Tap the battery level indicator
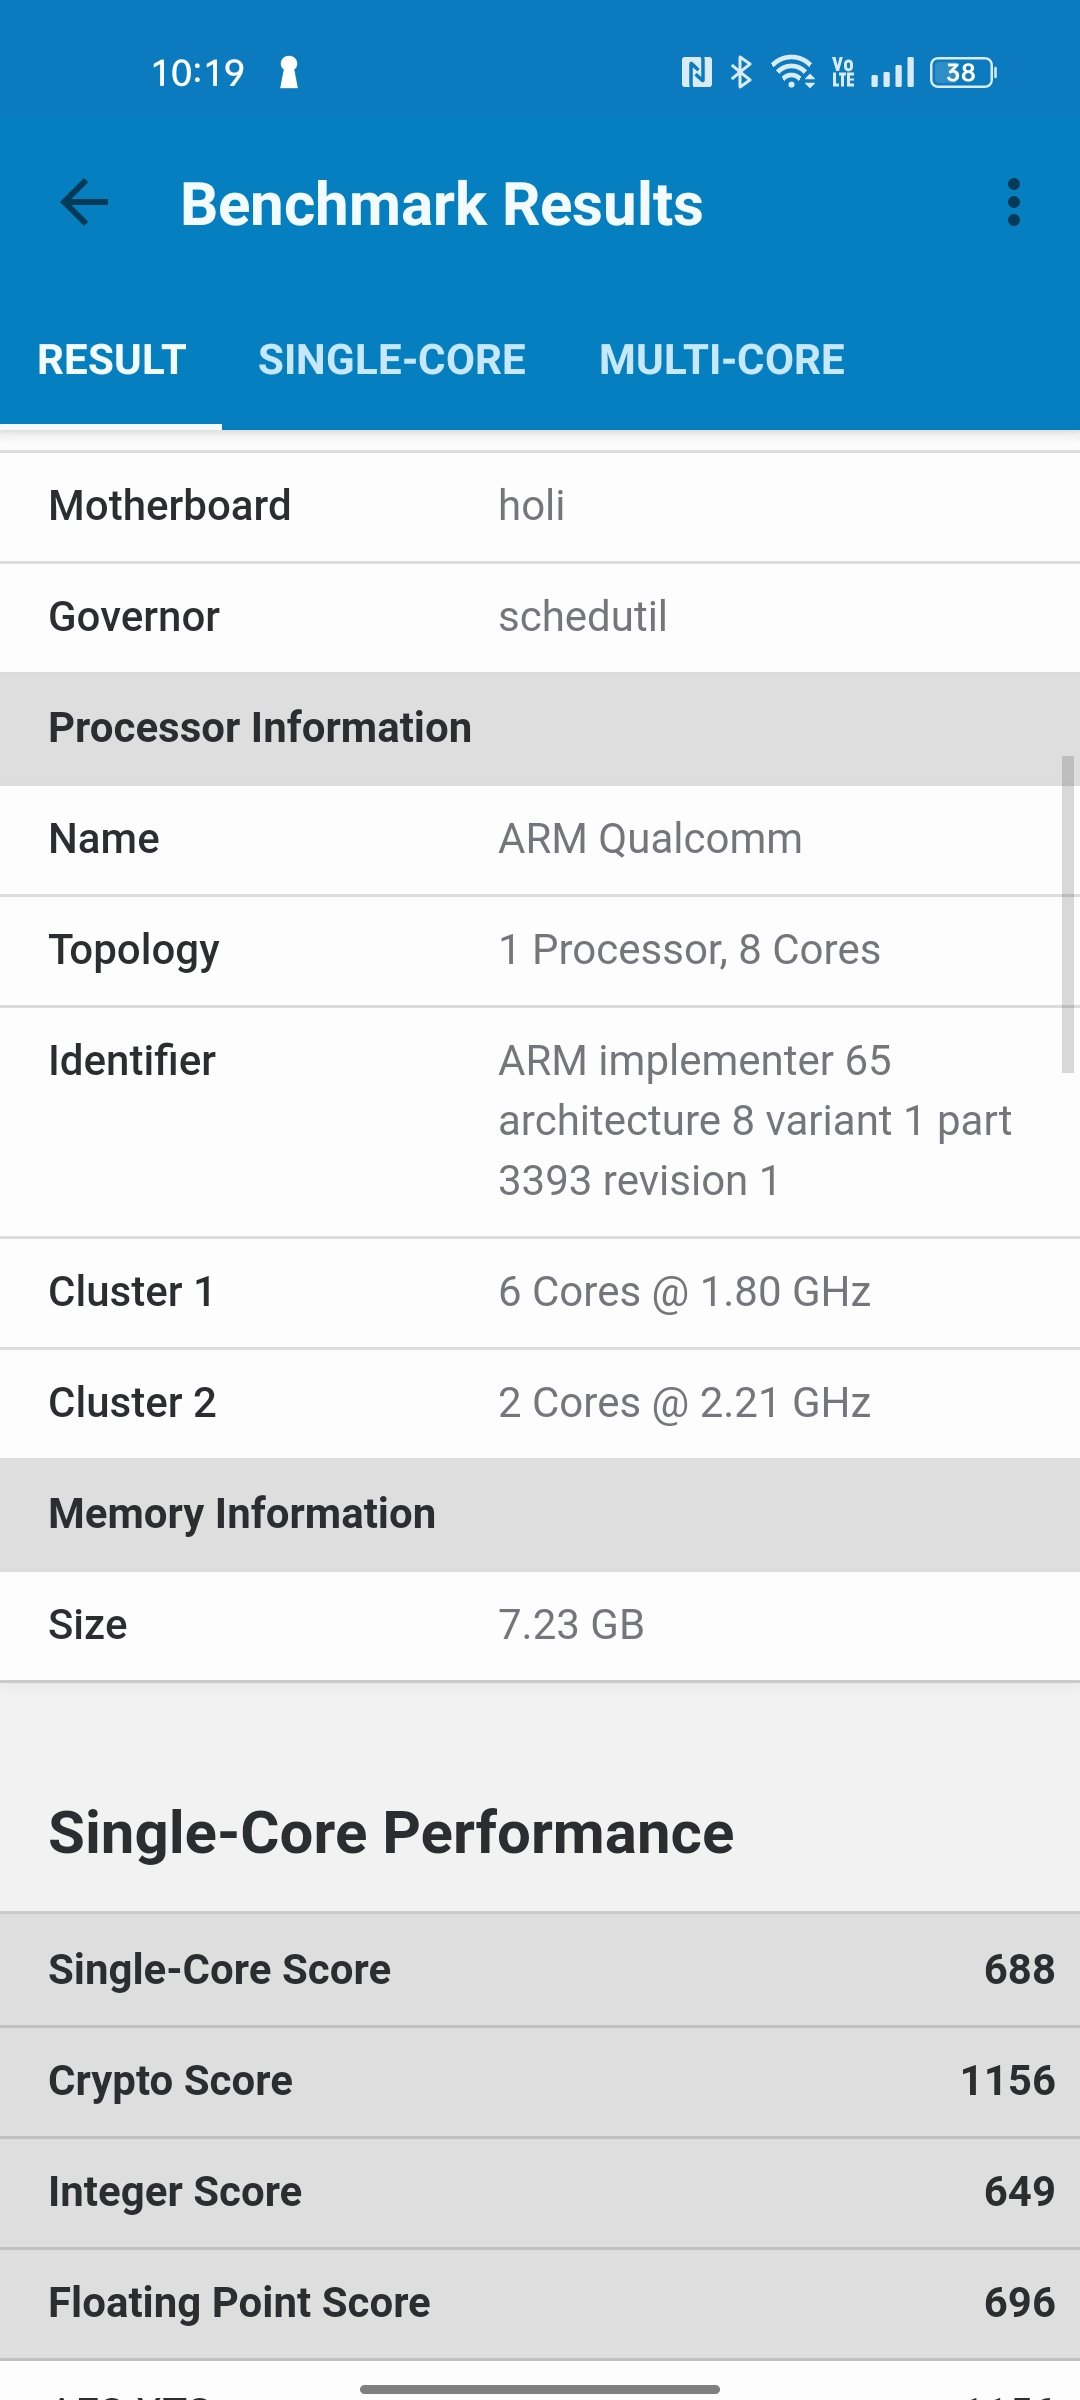Viewport: 1080px width, 2400px height. (963, 72)
